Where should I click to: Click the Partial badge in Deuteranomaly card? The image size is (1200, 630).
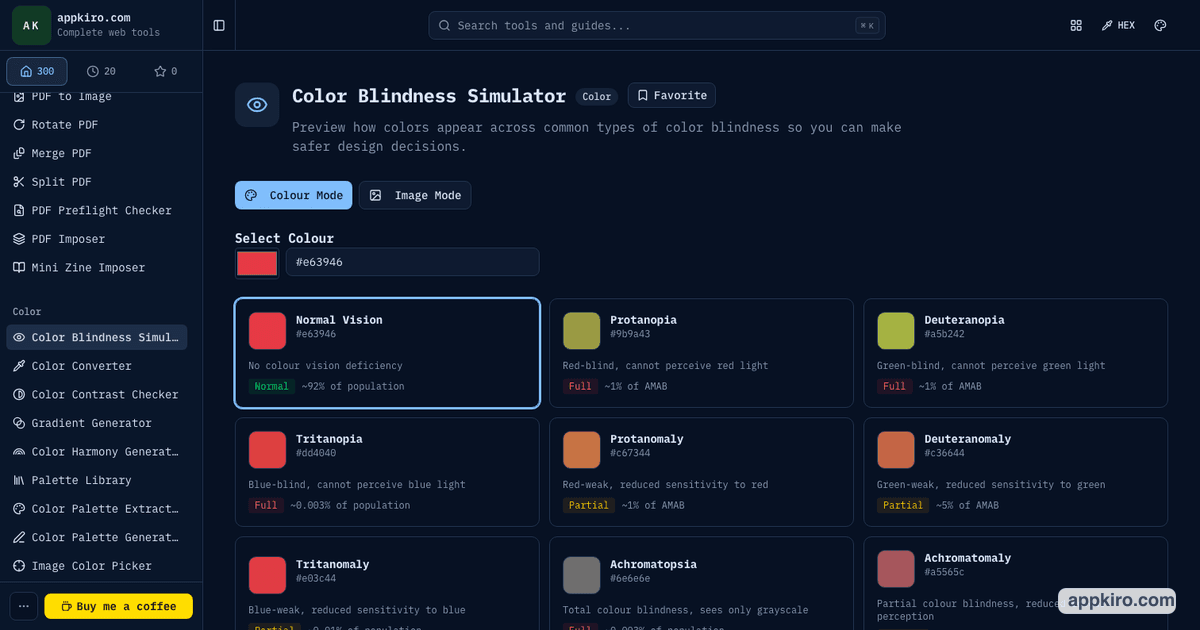tap(903, 505)
